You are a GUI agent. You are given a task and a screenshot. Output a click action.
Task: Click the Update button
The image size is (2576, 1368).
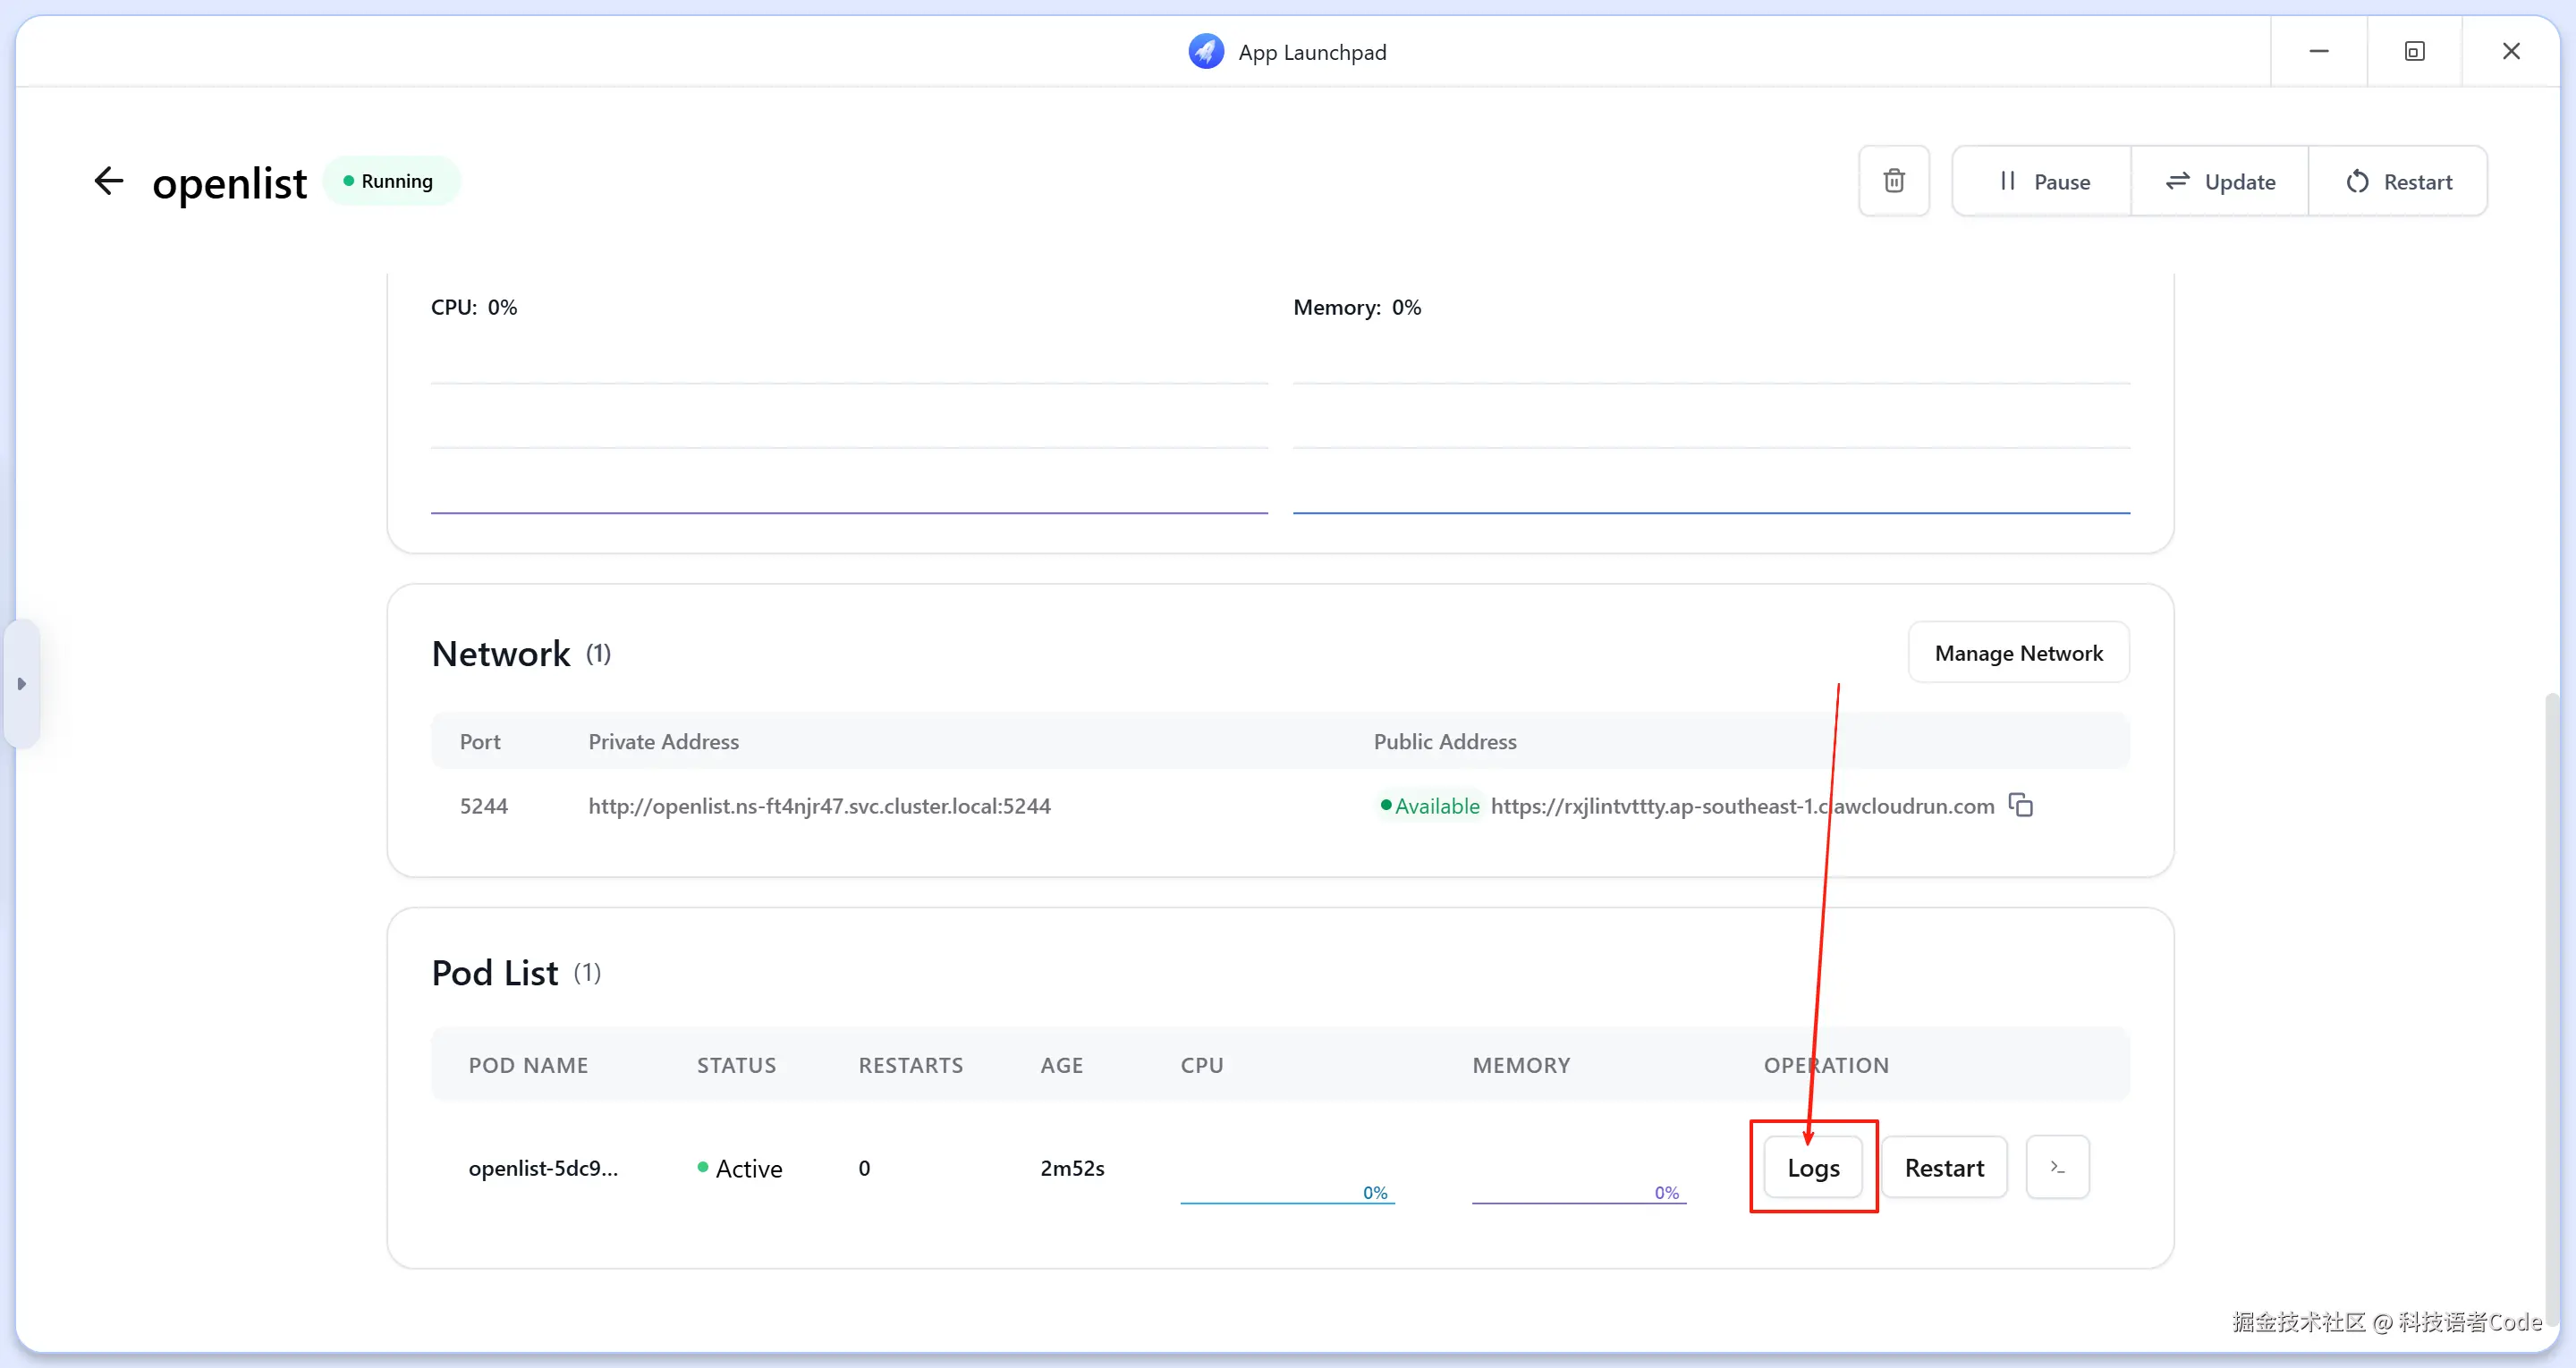tap(2220, 181)
